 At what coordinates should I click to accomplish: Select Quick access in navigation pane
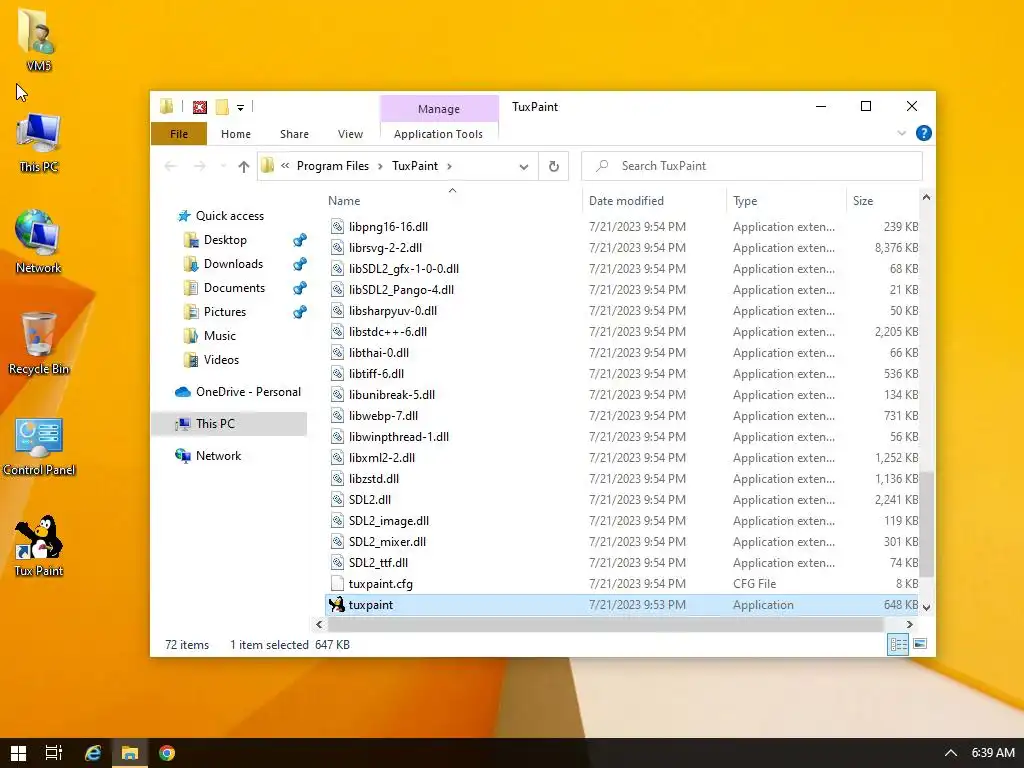[229, 216]
